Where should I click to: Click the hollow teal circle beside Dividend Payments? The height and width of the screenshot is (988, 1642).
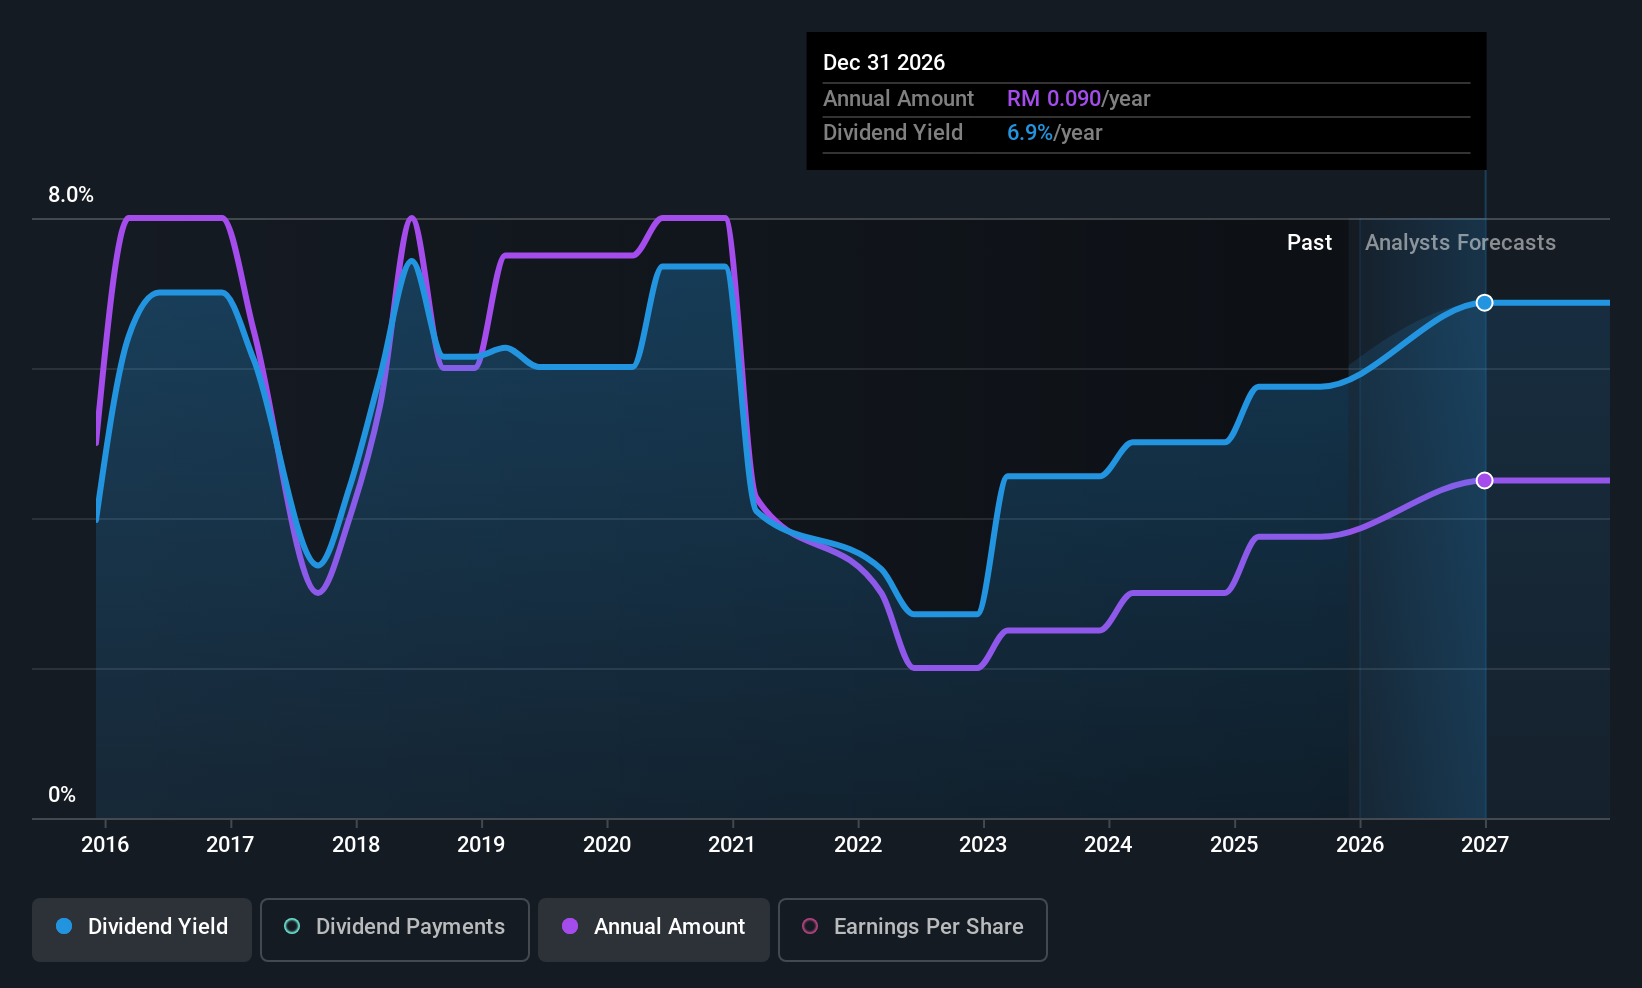point(292,927)
